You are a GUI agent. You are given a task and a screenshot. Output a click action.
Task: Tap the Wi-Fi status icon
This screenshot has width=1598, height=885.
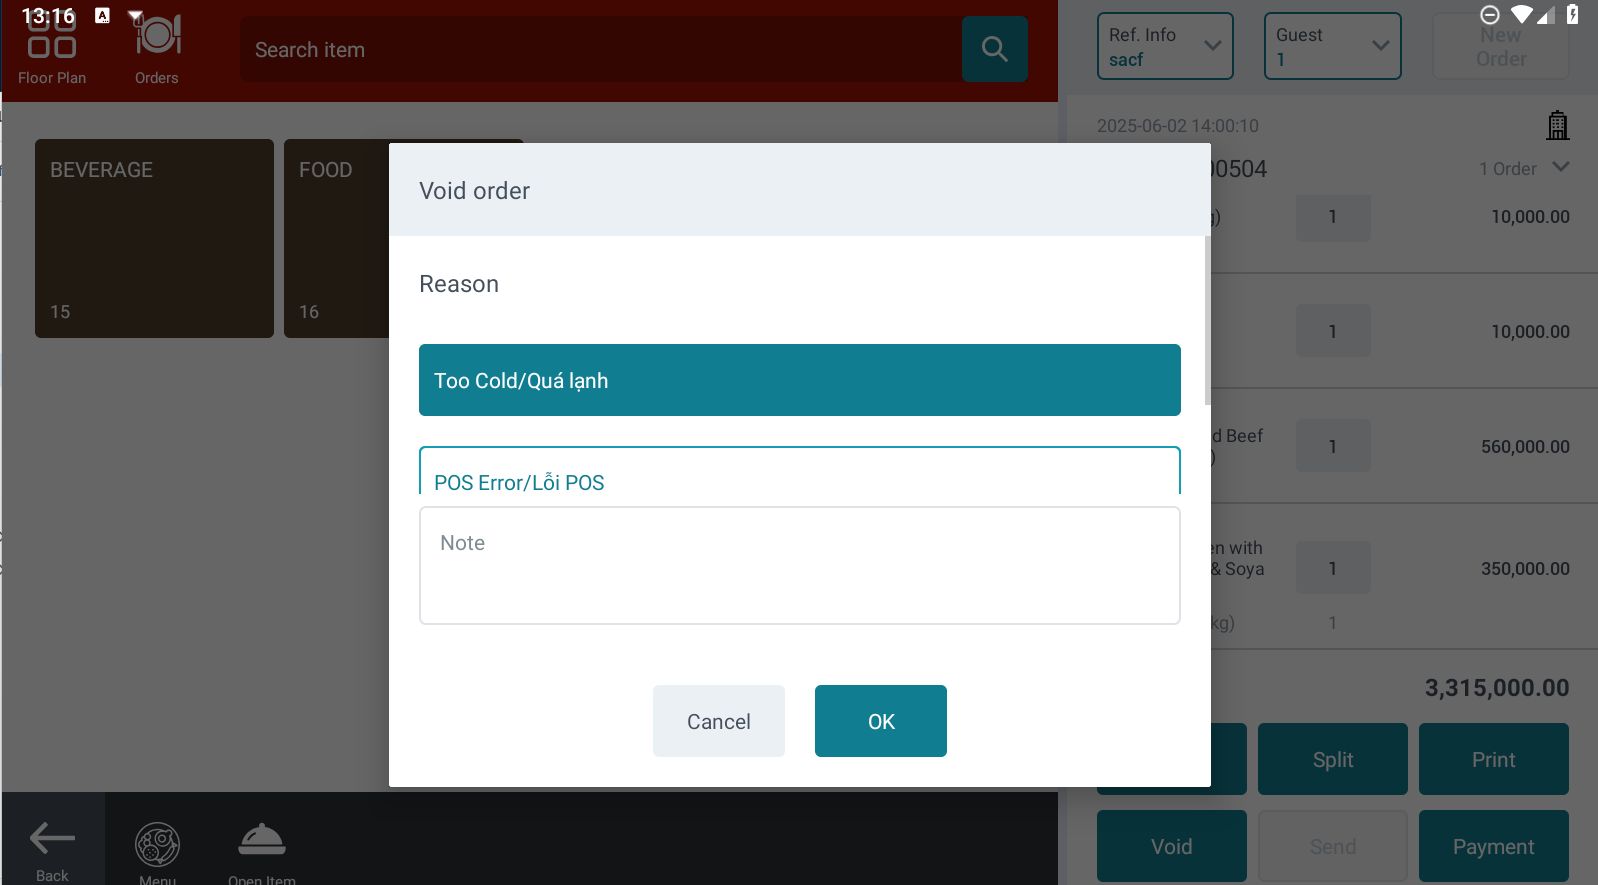tap(1521, 14)
